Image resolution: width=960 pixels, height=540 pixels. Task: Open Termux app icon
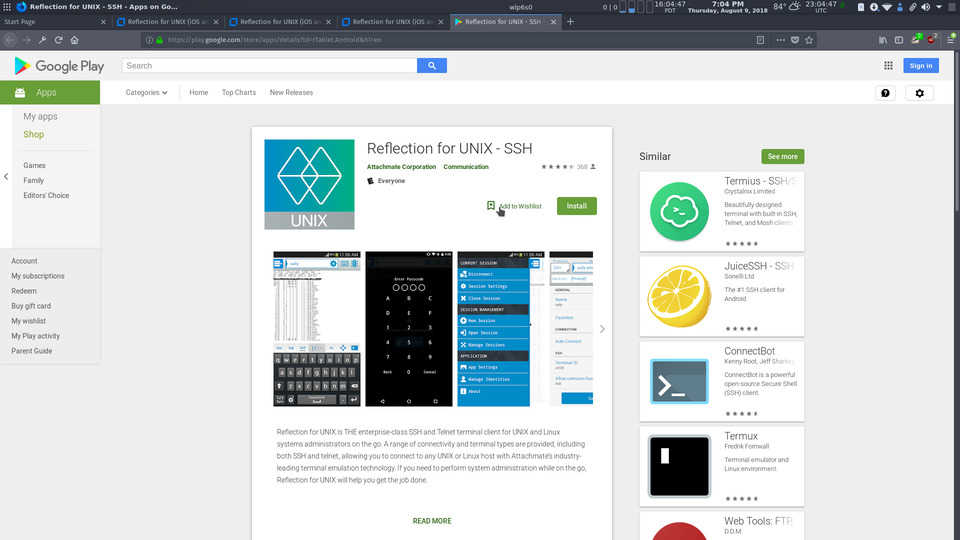679,466
